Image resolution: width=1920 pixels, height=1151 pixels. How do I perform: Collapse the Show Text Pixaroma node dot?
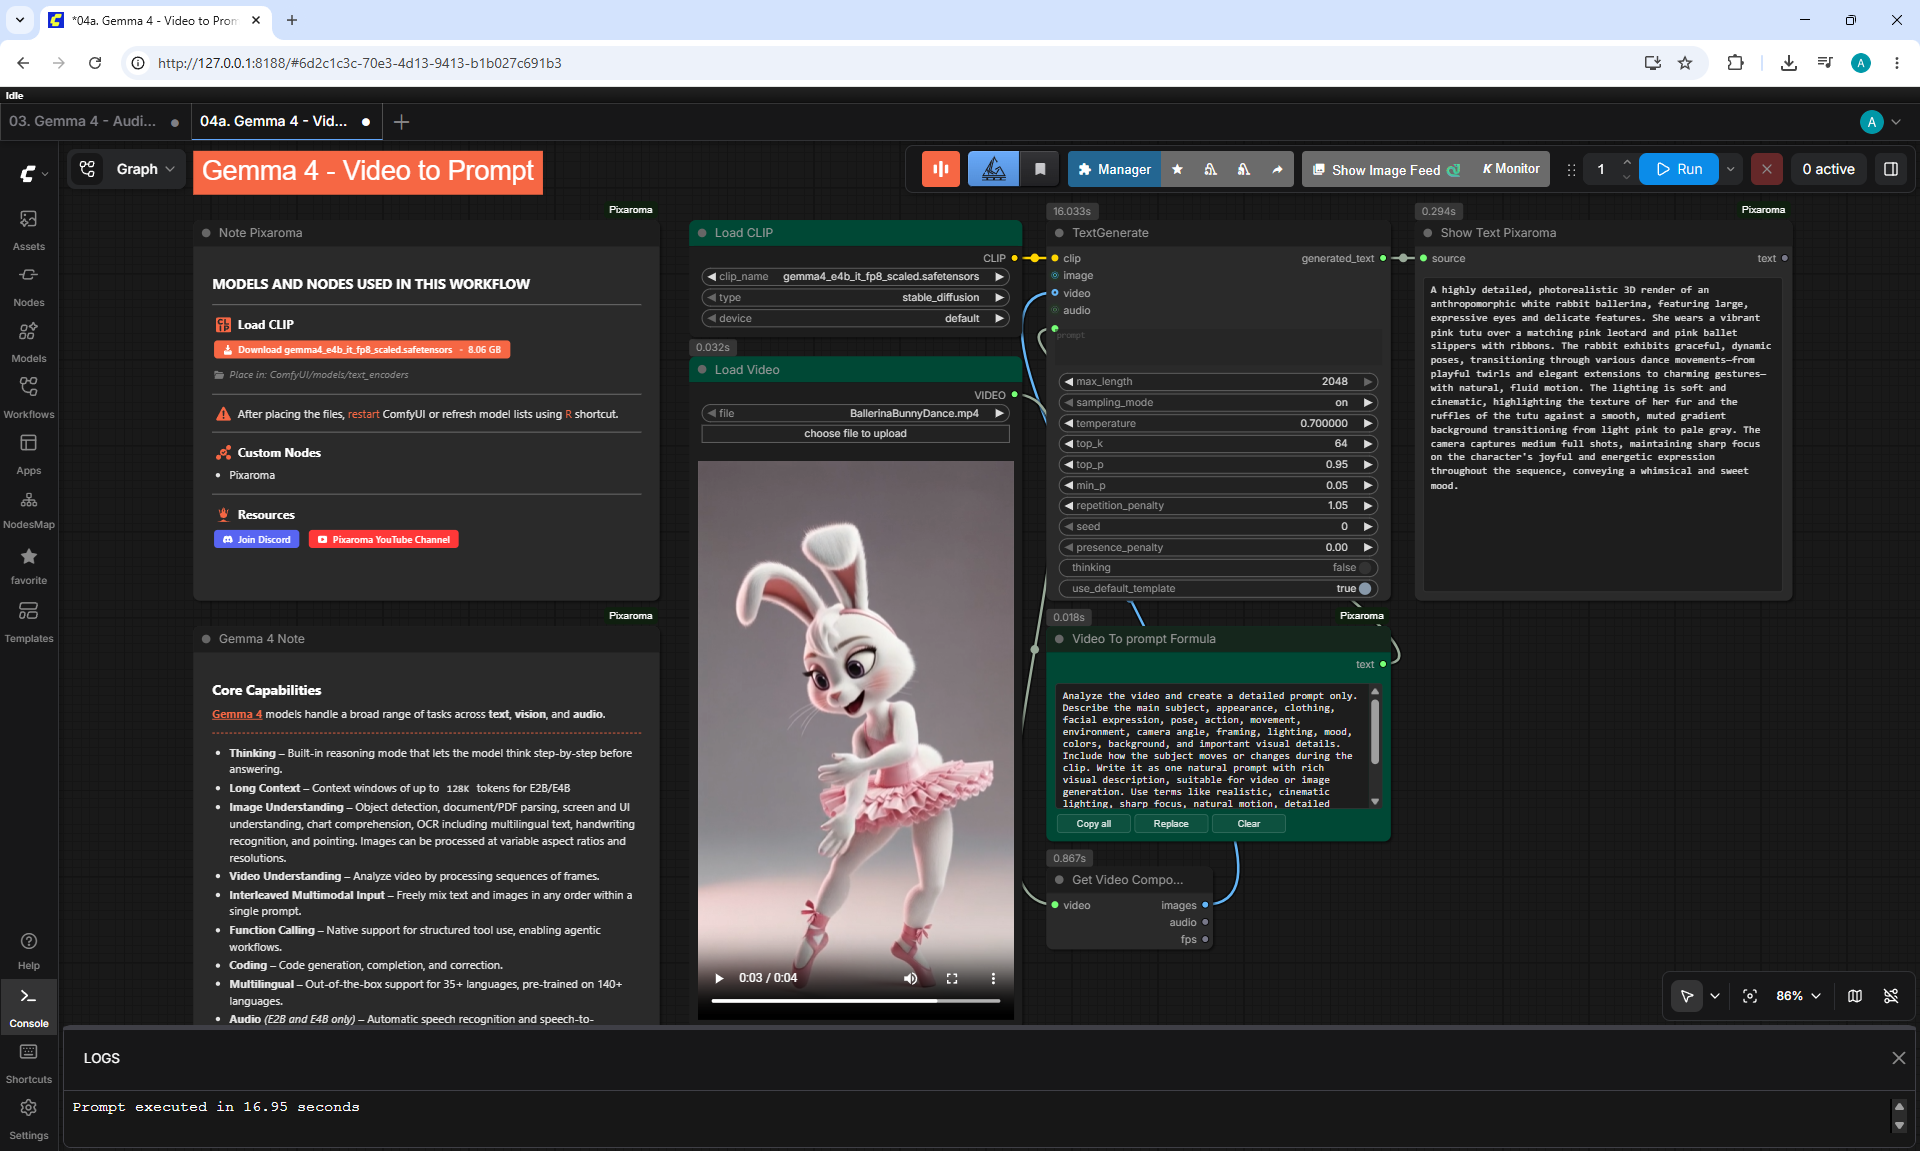tap(1427, 233)
